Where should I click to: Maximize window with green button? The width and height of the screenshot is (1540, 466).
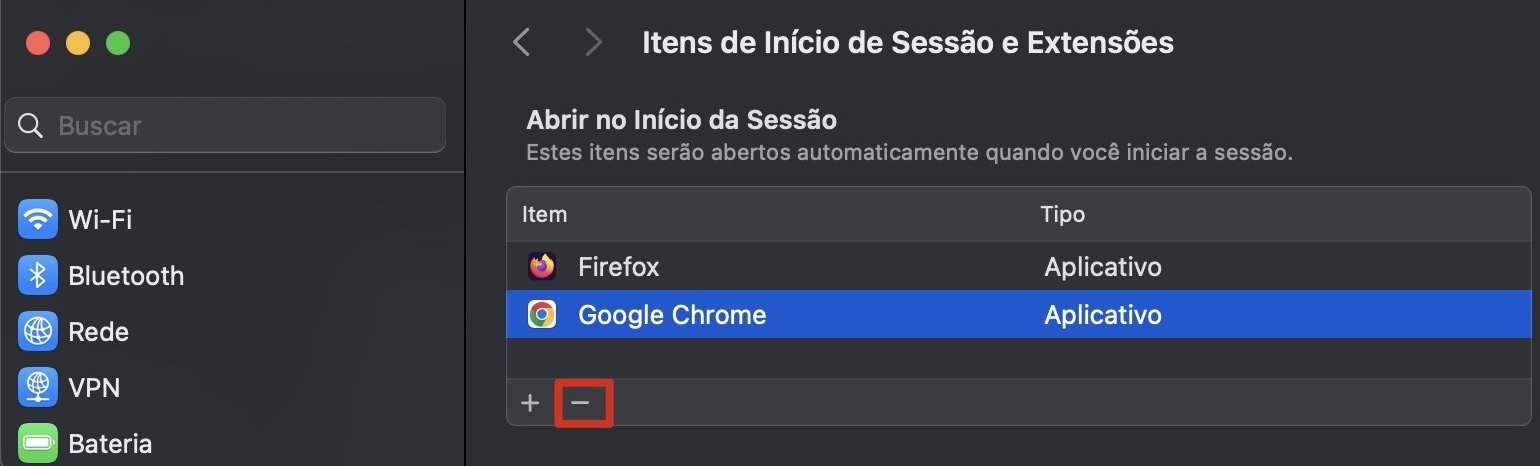(x=118, y=44)
